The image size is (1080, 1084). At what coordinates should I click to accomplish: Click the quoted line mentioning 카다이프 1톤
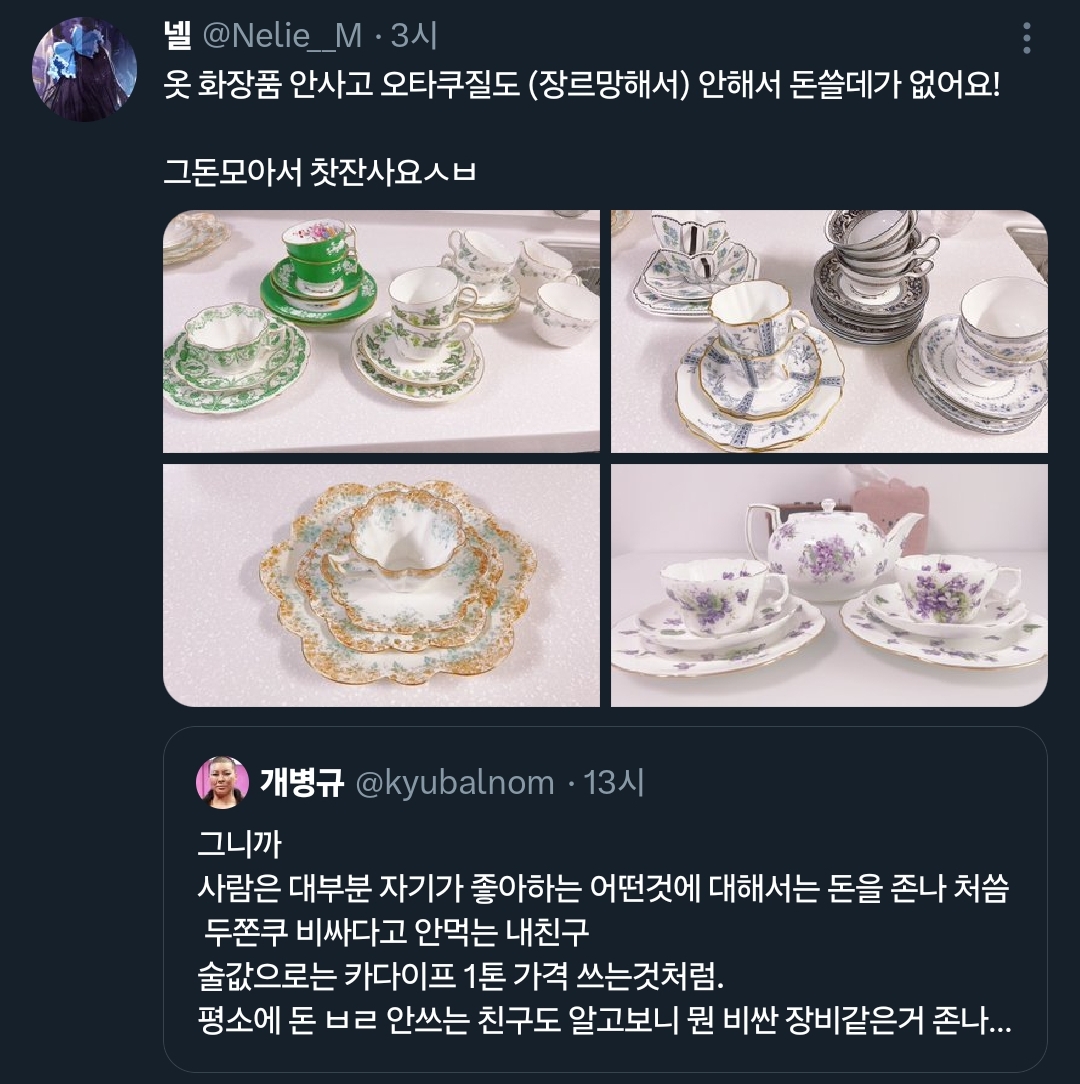460,976
